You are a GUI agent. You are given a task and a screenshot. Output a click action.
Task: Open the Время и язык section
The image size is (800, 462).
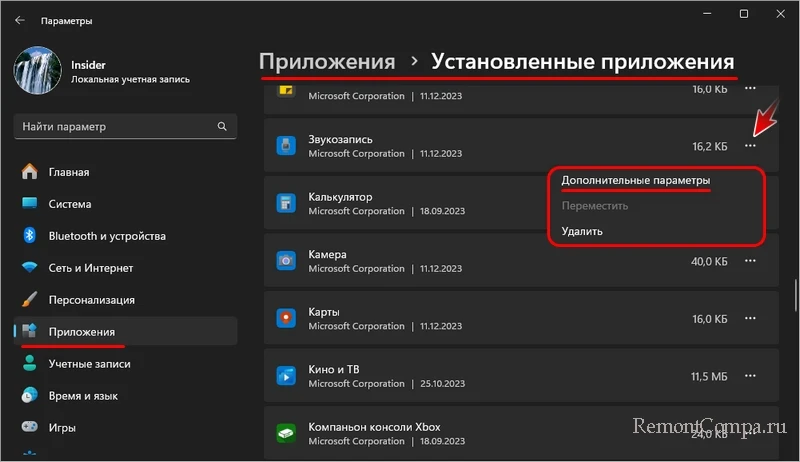pos(125,396)
